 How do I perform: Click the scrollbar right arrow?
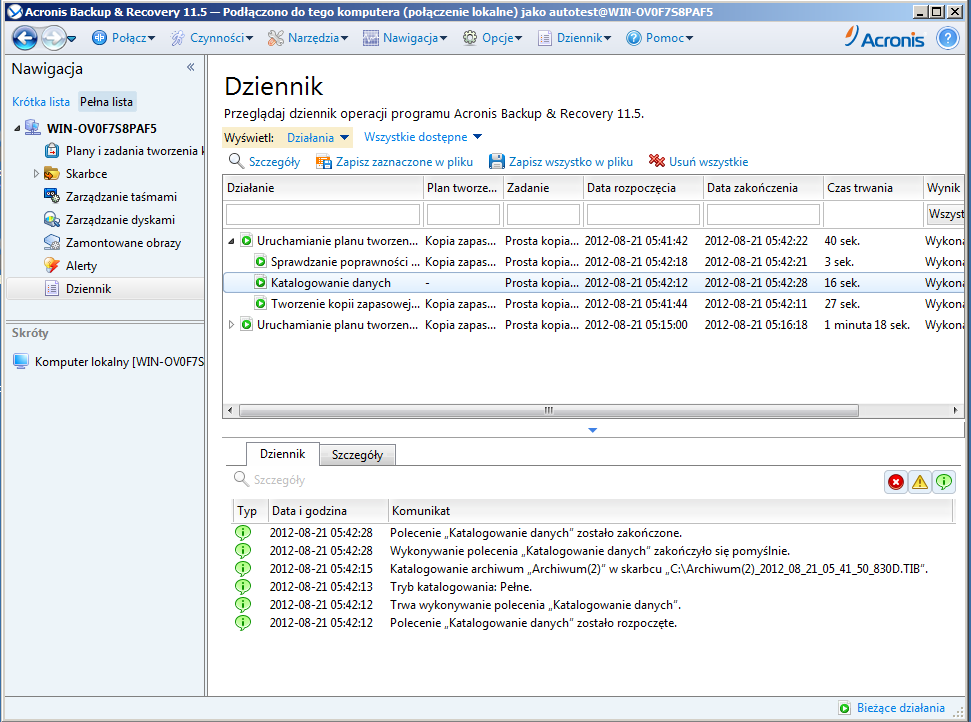click(955, 410)
